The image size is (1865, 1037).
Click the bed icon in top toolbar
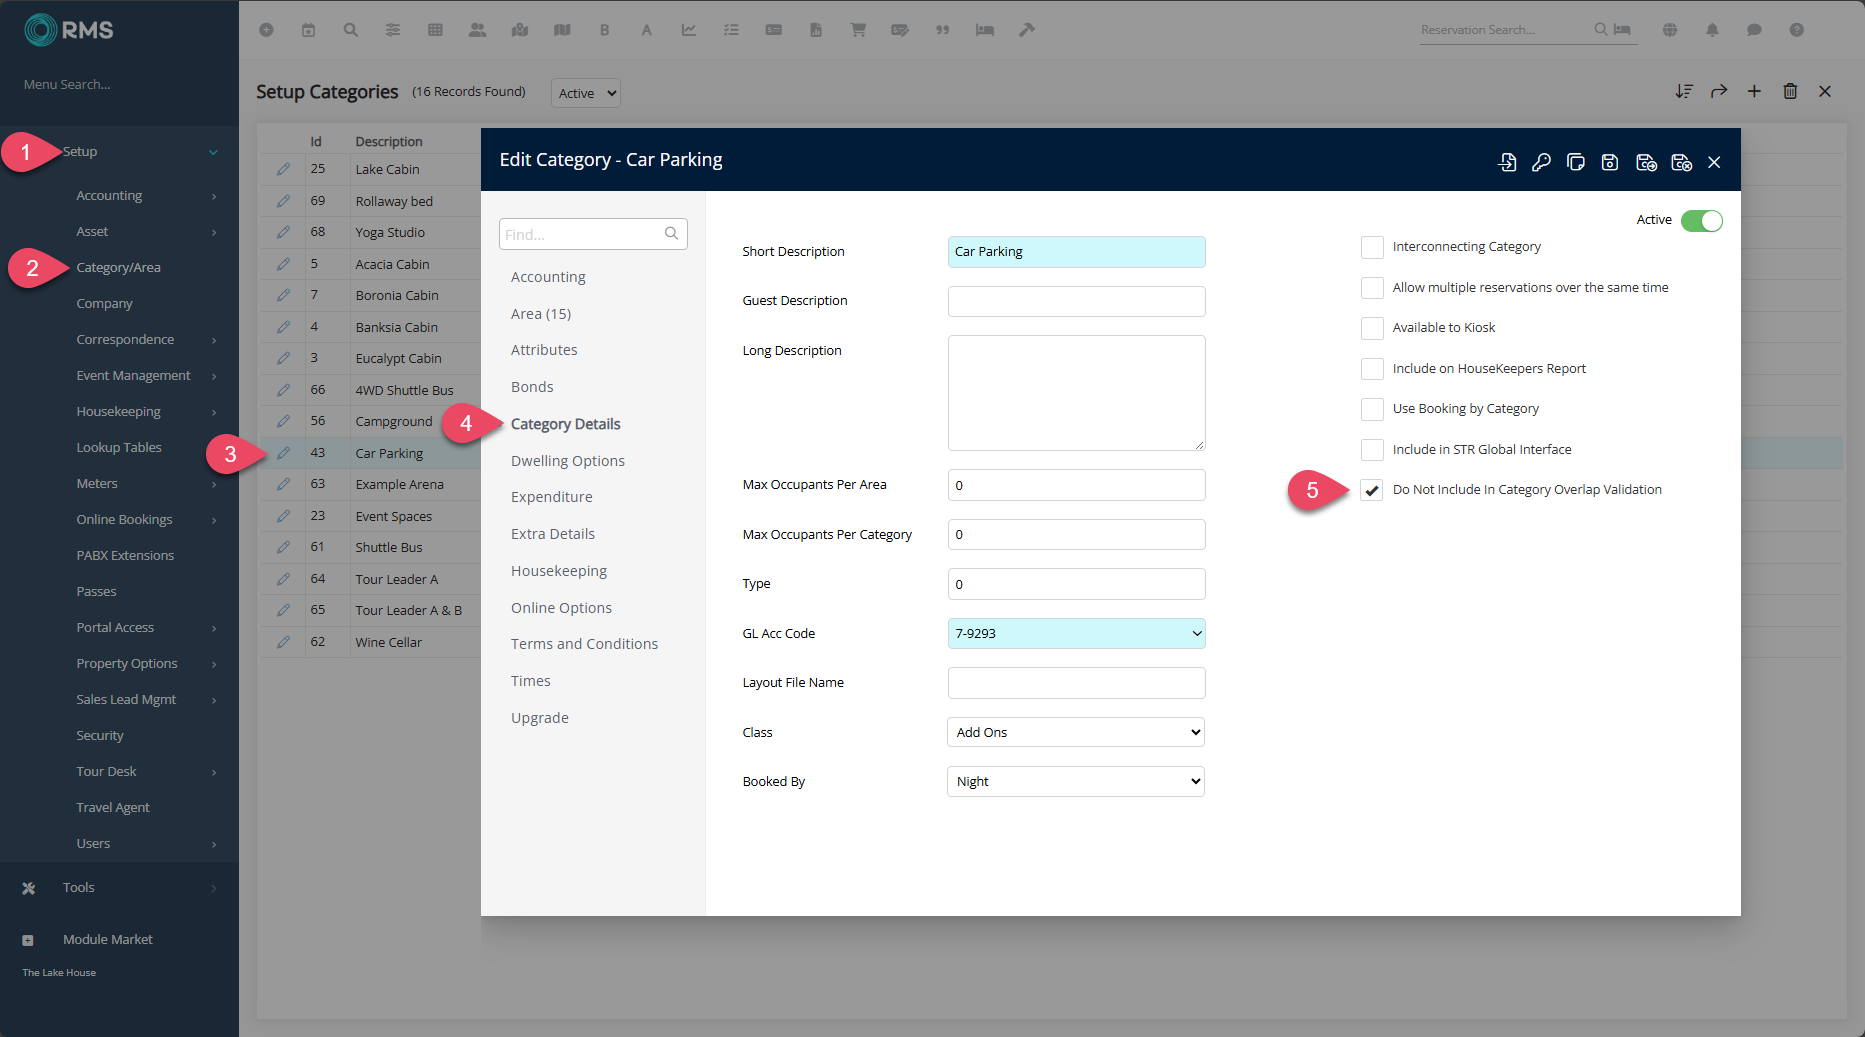pos(985,30)
